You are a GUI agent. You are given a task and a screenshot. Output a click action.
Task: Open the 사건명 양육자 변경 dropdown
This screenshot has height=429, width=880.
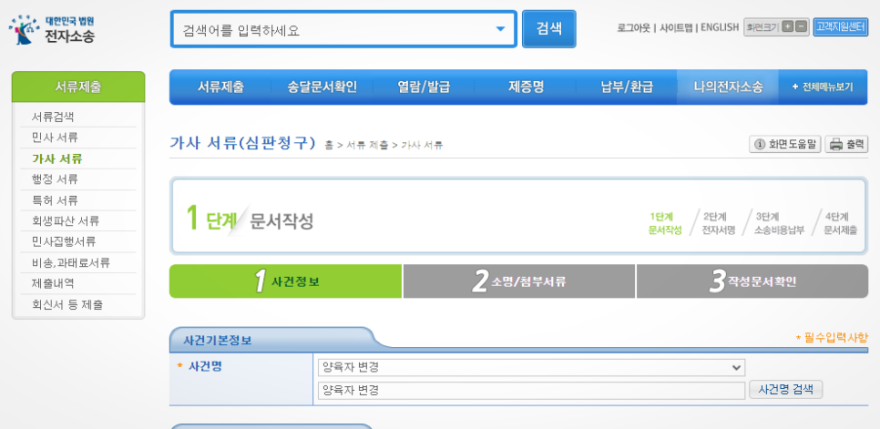pyautogui.click(x=530, y=367)
